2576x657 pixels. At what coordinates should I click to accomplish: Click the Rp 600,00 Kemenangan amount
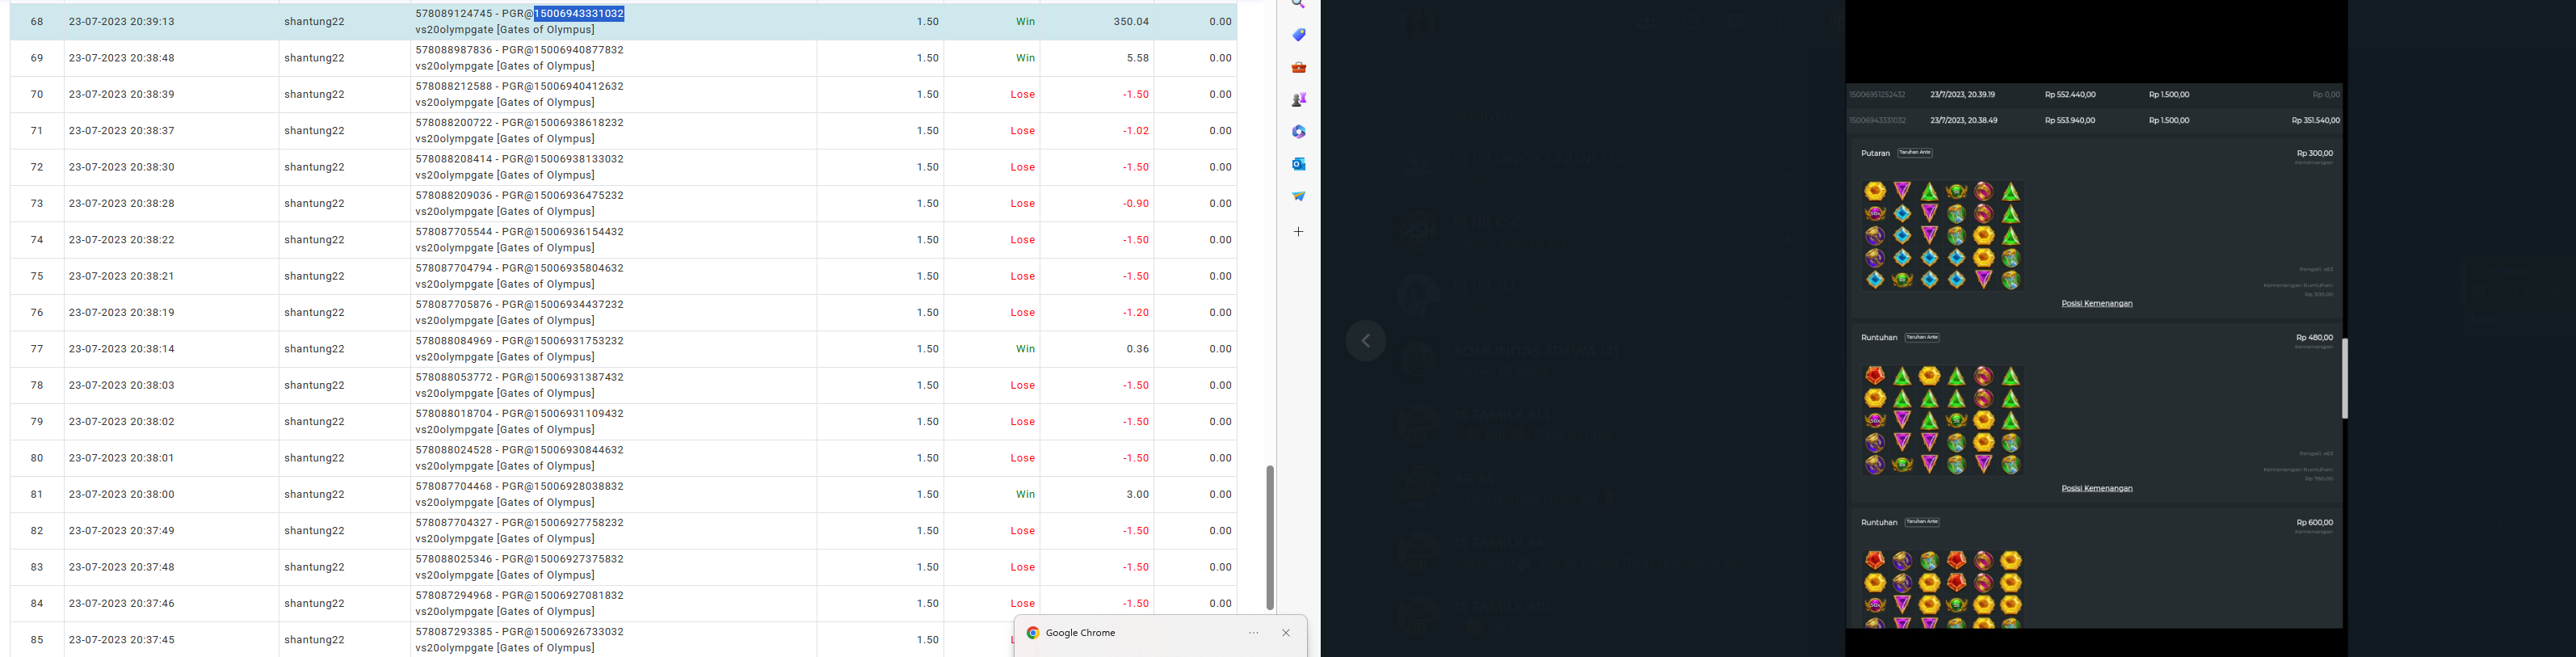coord(2314,522)
